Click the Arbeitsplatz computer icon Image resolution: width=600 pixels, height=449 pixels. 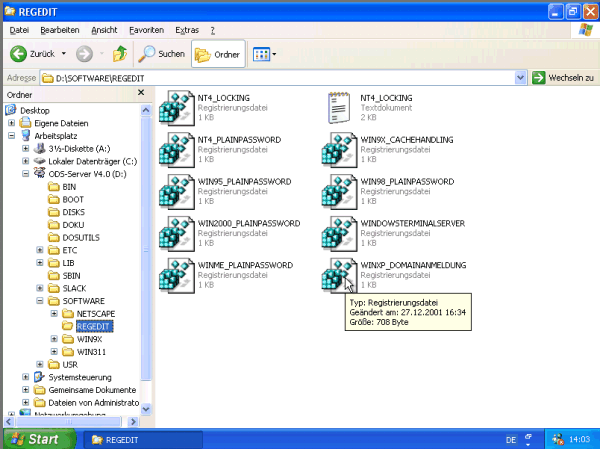pyautogui.click(x=26, y=136)
